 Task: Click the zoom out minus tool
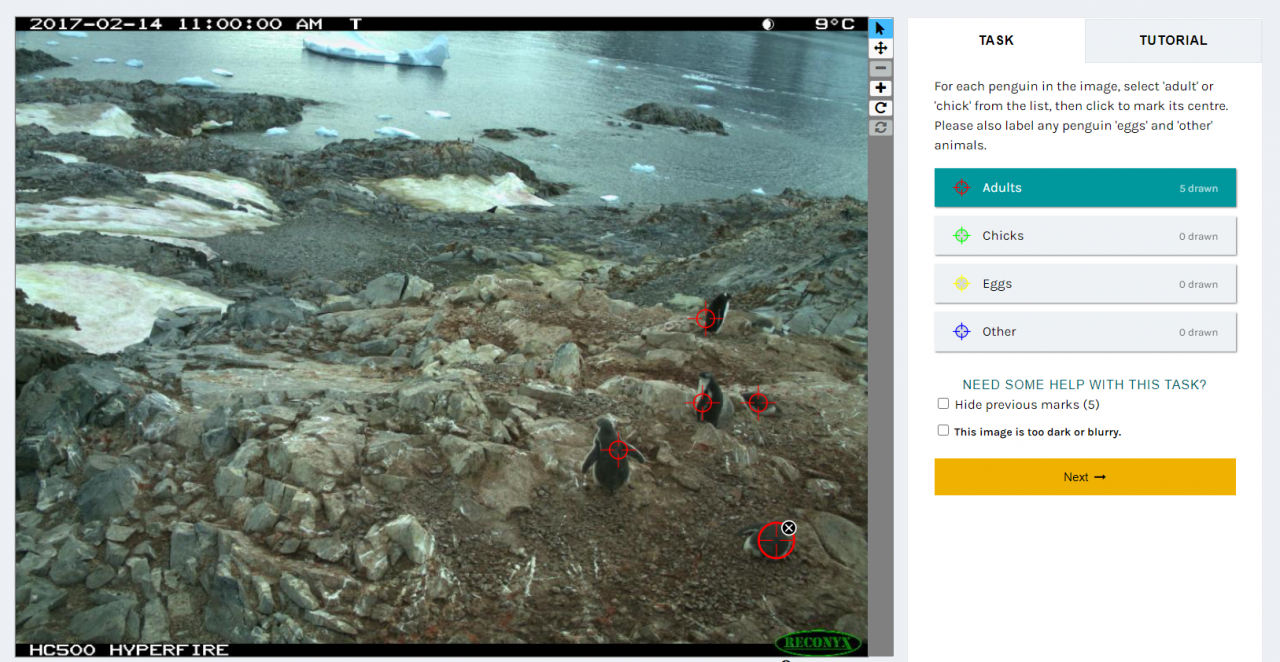(x=880, y=68)
